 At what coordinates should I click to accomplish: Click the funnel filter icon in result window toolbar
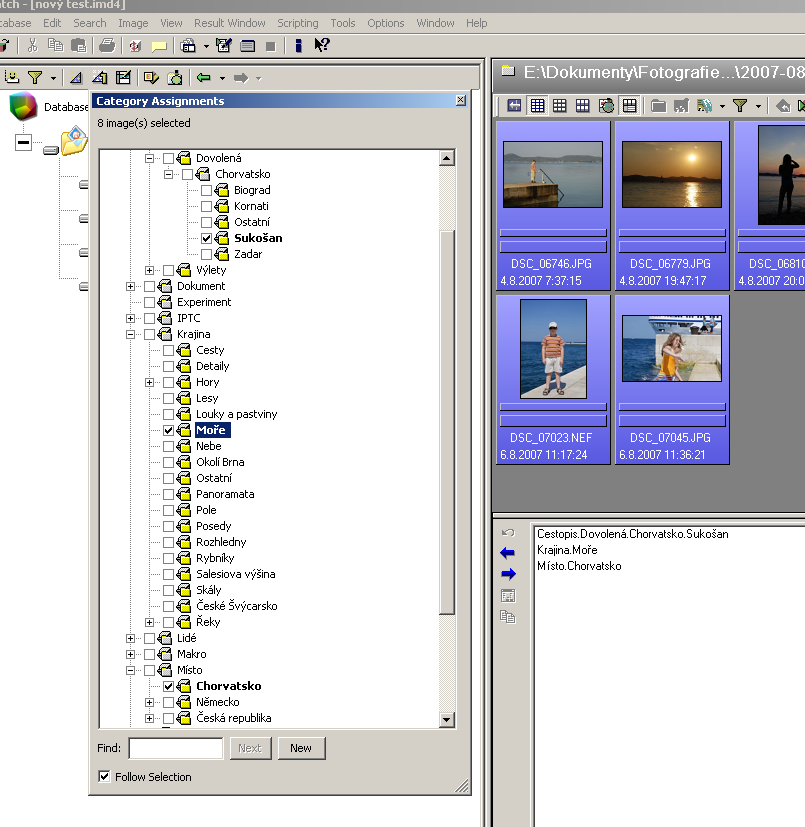coord(740,106)
